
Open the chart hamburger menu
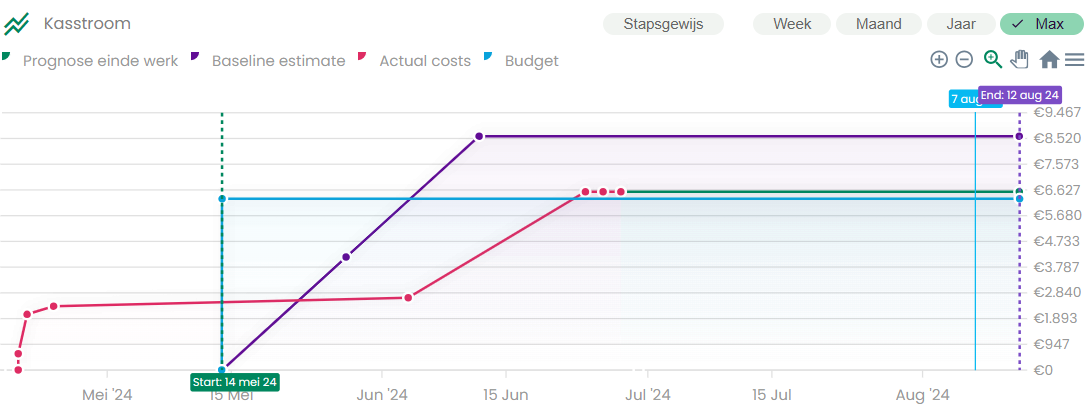pyautogui.click(x=1074, y=60)
